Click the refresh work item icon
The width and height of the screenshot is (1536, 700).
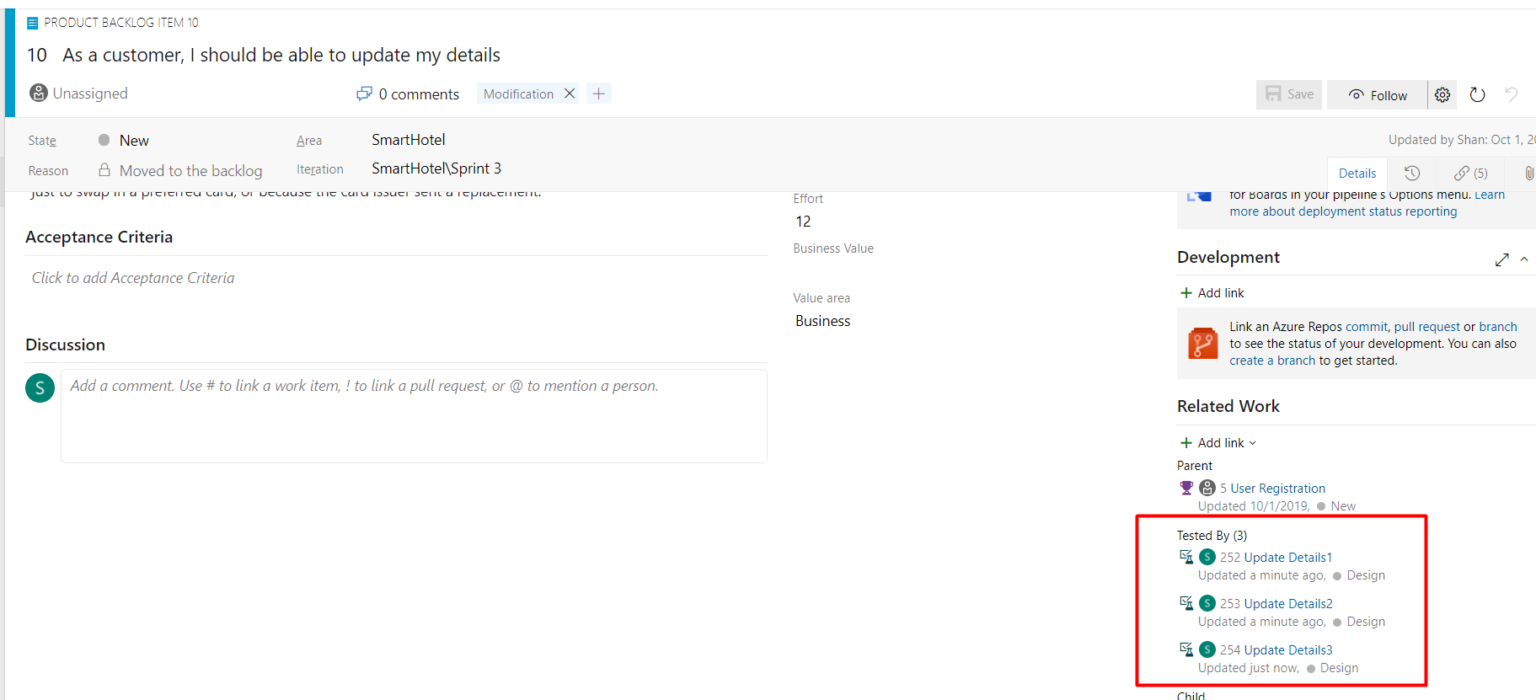point(1477,95)
